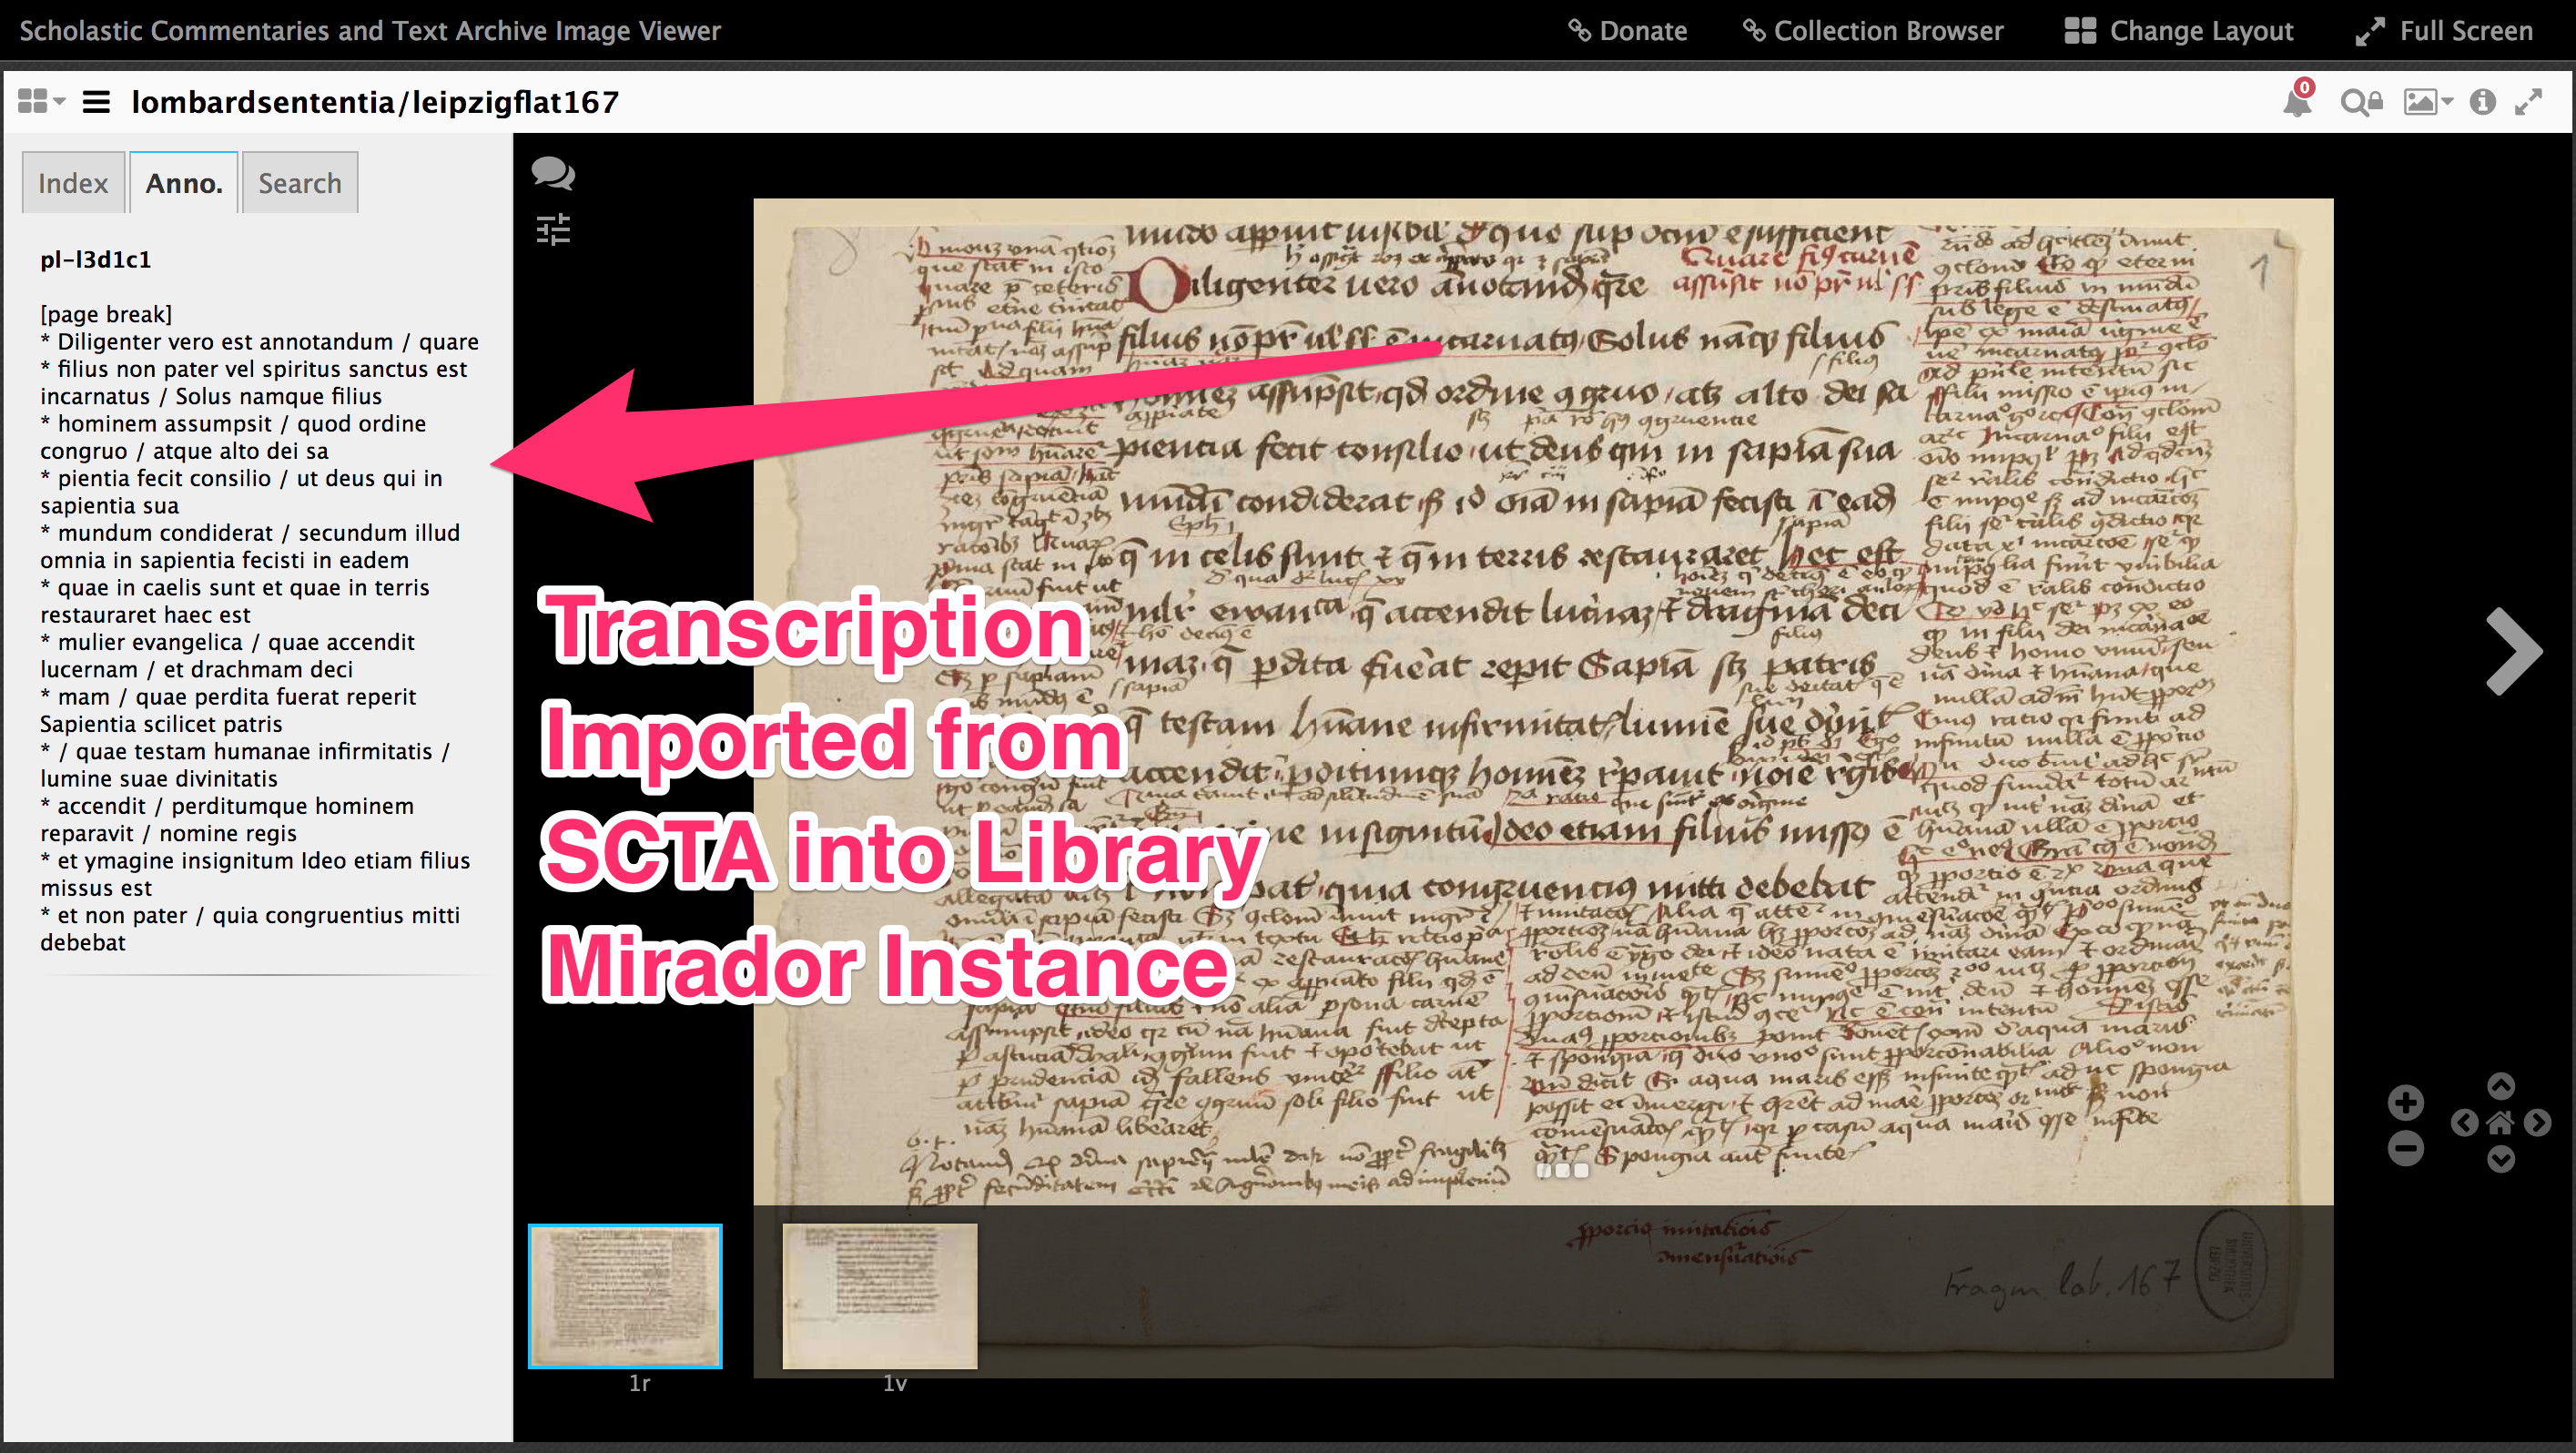Click the window expand arrows icon
Image resolution: width=2576 pixels, height=1453 pixels.
[x=2529, y=103]
